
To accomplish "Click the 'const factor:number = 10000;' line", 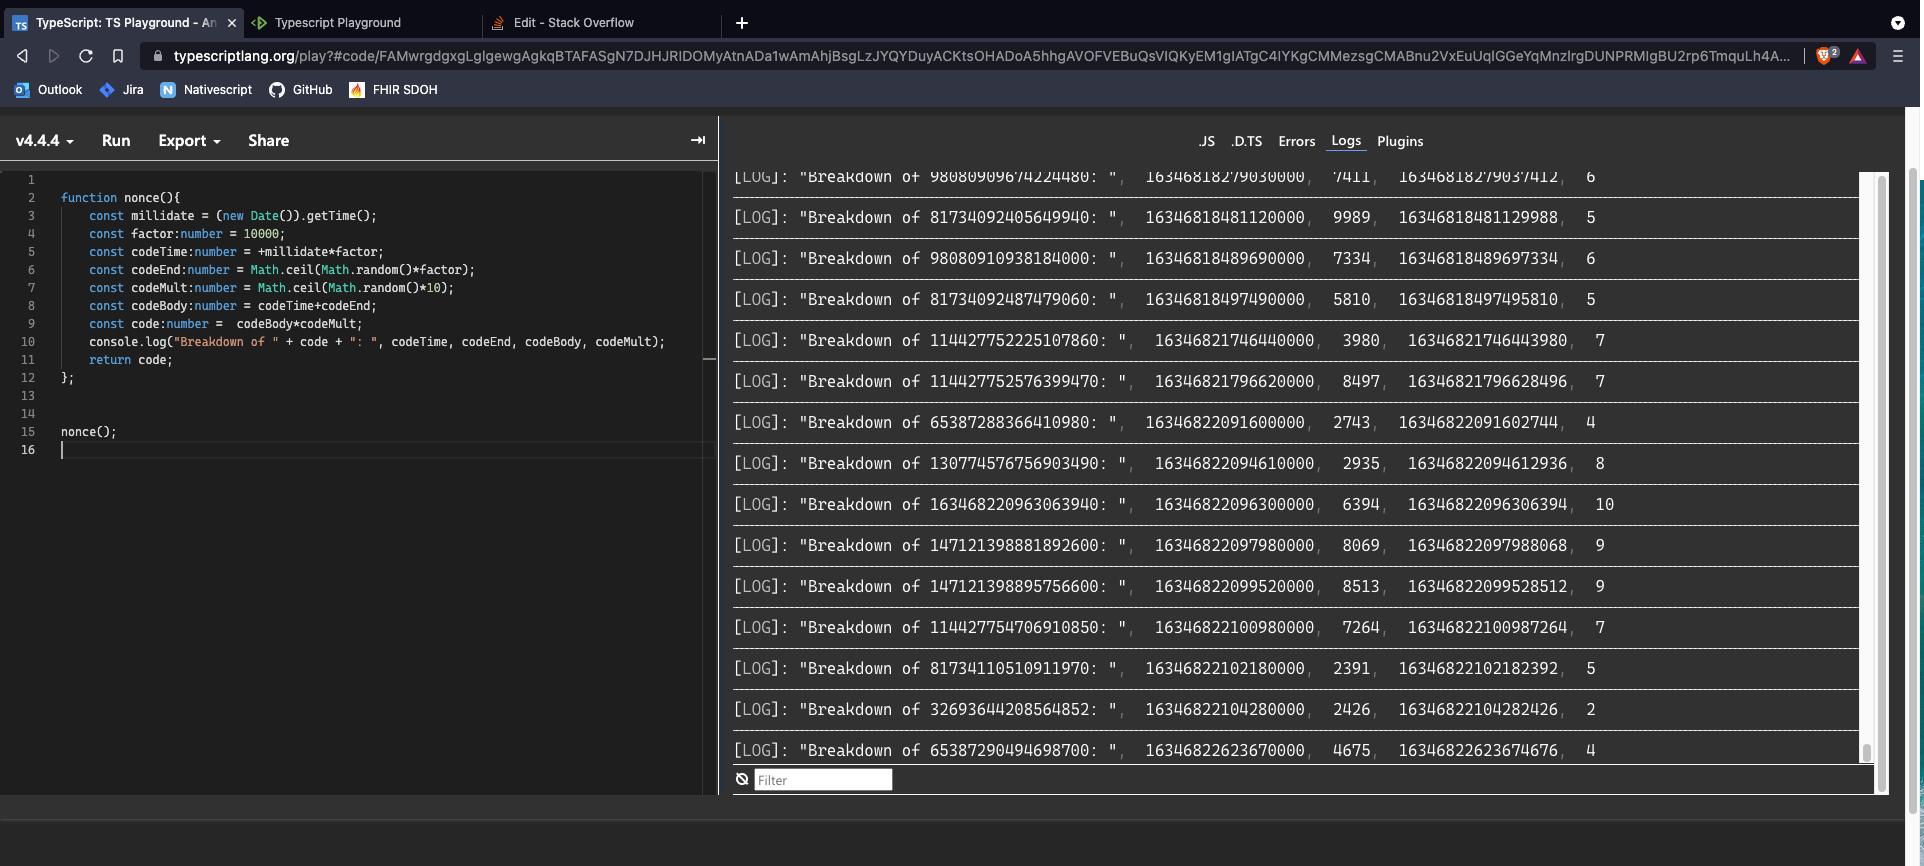I will coord(186,234).
